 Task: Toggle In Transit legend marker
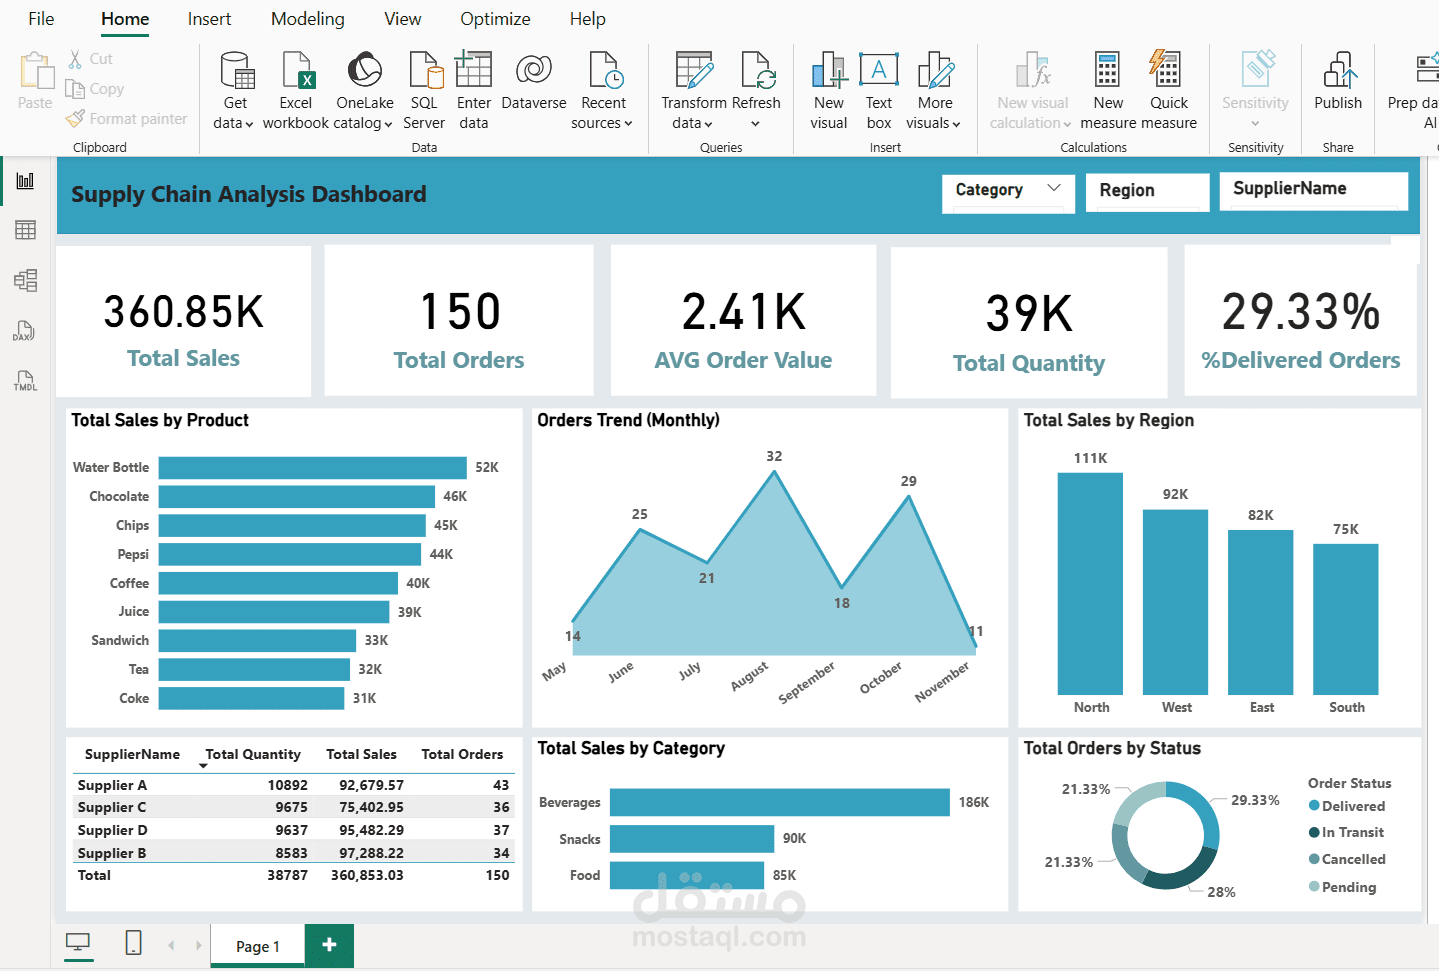pos(1314,832)
